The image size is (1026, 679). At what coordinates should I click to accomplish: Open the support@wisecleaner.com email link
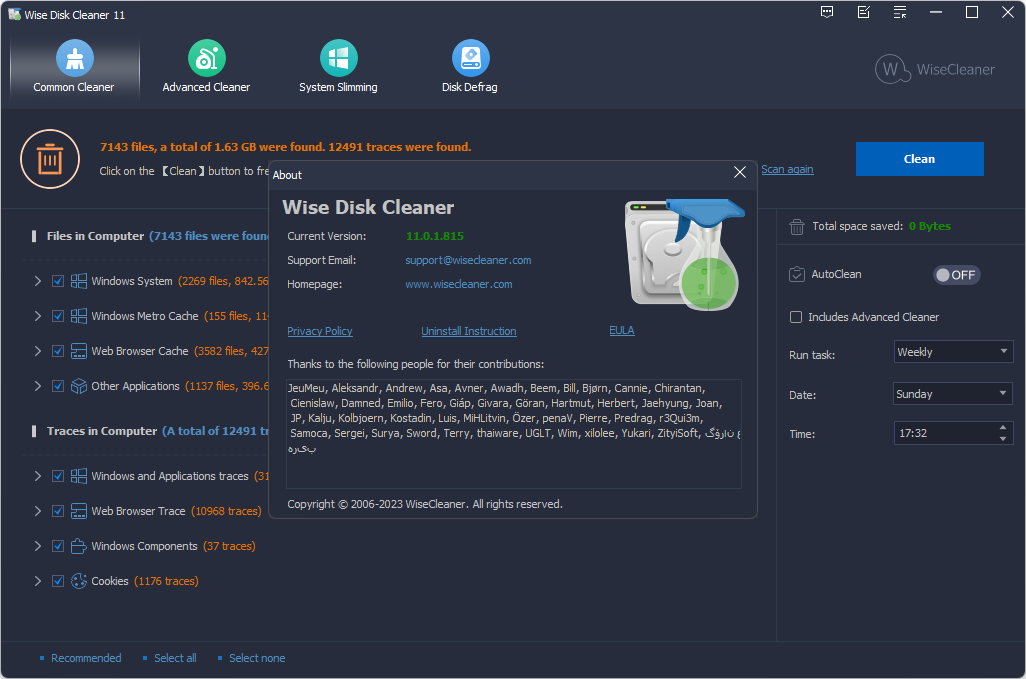click(x=468, y=260)
